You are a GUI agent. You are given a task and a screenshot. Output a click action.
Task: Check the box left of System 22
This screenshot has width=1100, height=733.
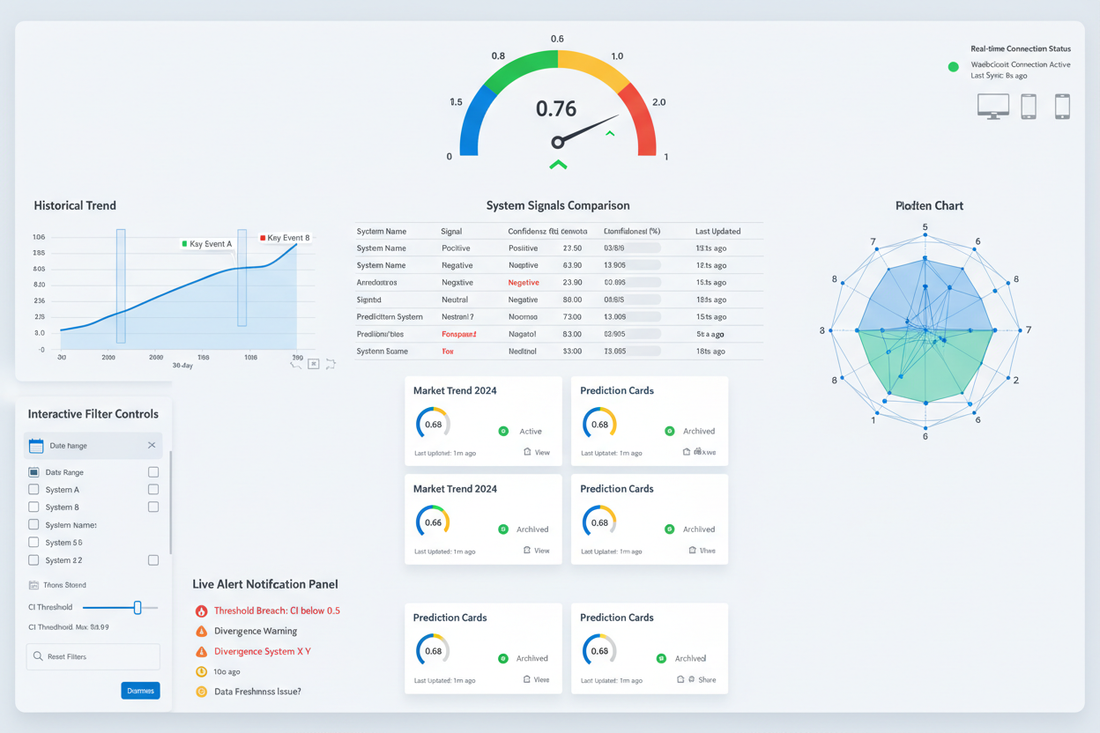[34, 560]
